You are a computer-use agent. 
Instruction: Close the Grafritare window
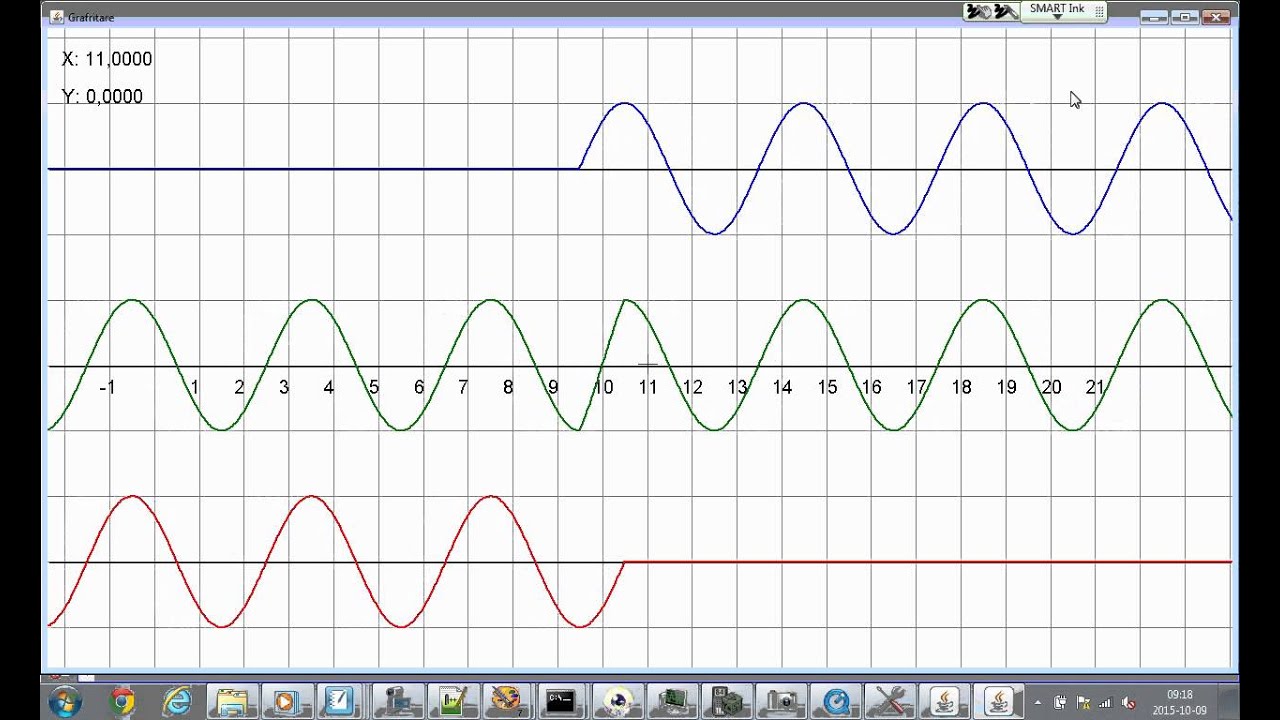coord(1215,16)
